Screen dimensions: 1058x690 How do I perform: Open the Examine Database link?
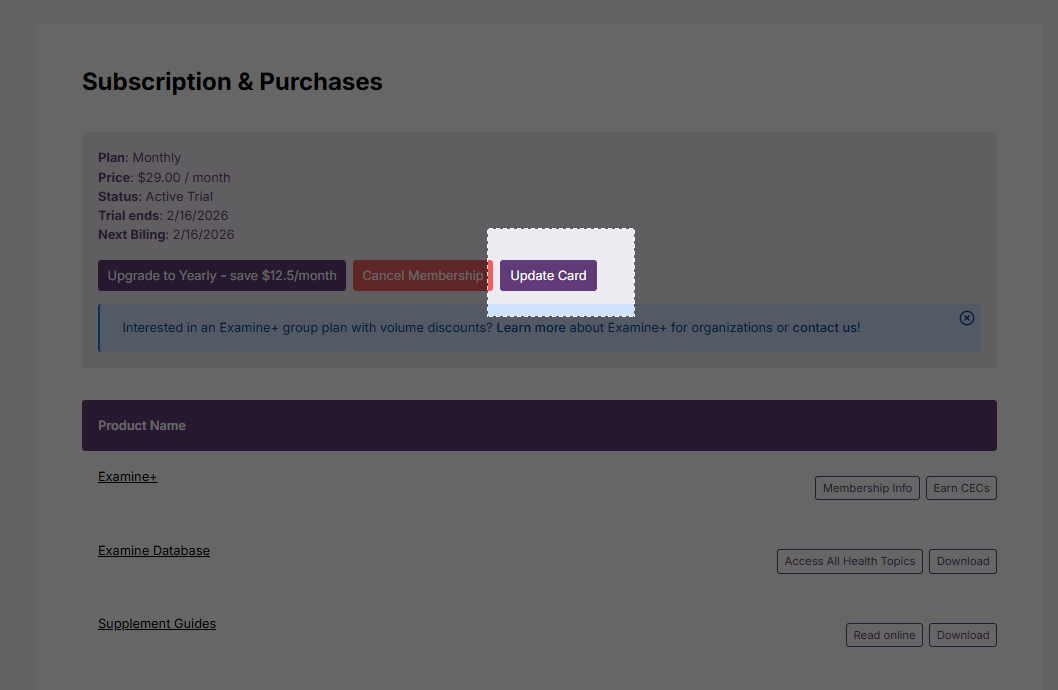click(x=154, y=550)
